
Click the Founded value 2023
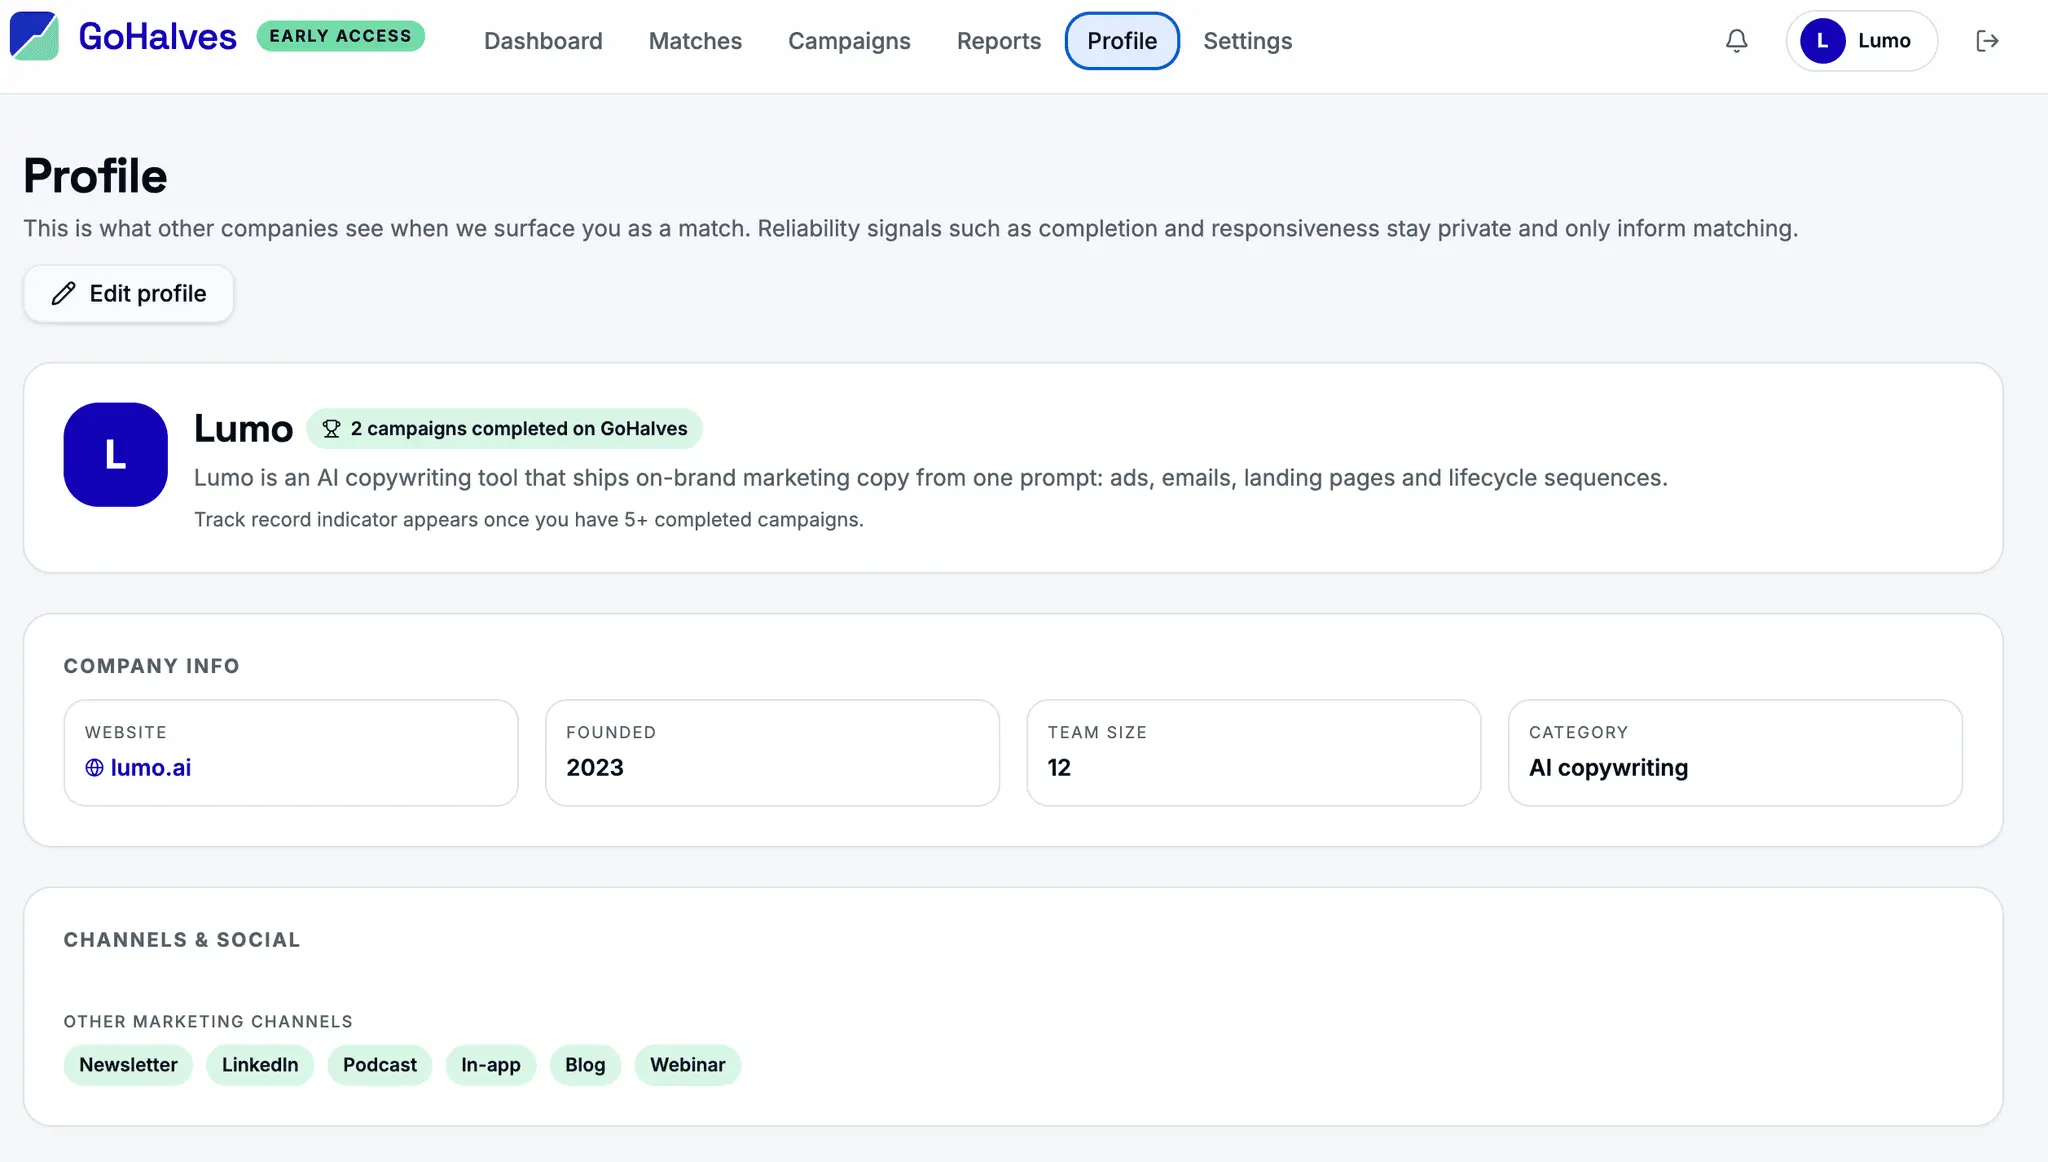[595, 768]
